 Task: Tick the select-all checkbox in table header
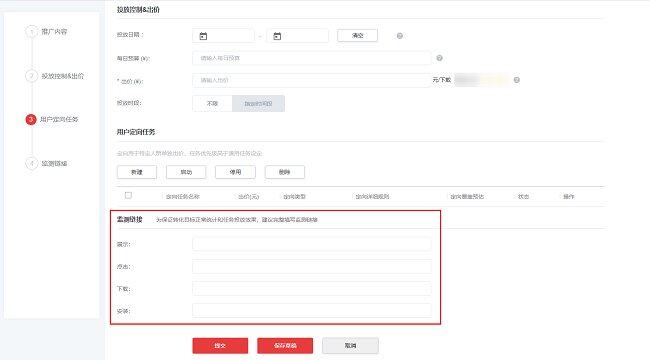click(x=128, y=195)
